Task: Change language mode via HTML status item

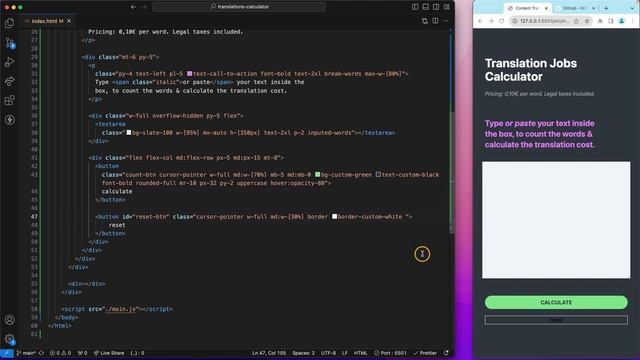Action: (x=360, y=353)
